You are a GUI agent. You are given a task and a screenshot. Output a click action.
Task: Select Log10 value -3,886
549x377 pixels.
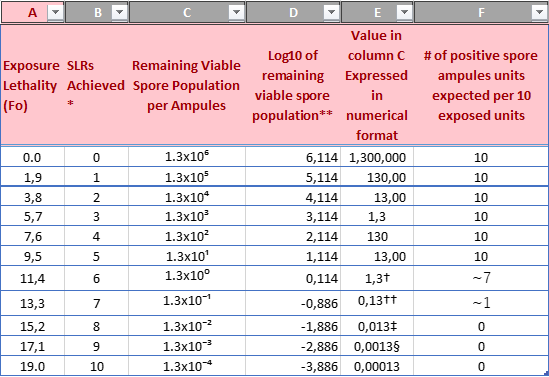293,366
